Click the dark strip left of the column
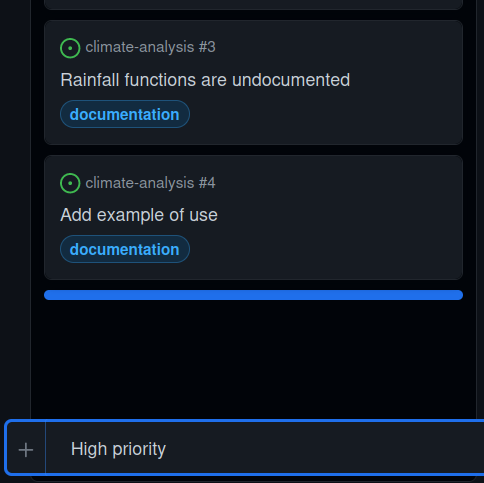Screen dimensions: 484x483 (15, 207)
